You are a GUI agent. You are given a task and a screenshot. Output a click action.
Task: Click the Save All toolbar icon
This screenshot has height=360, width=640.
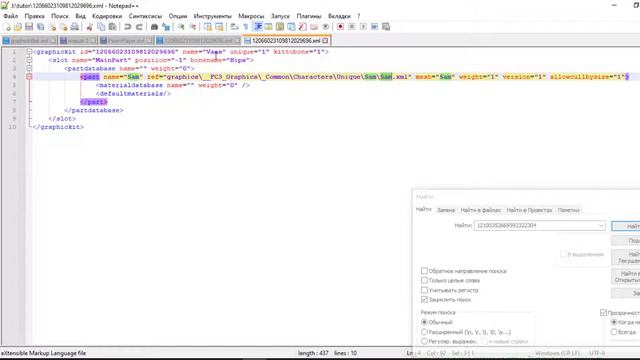40,27
